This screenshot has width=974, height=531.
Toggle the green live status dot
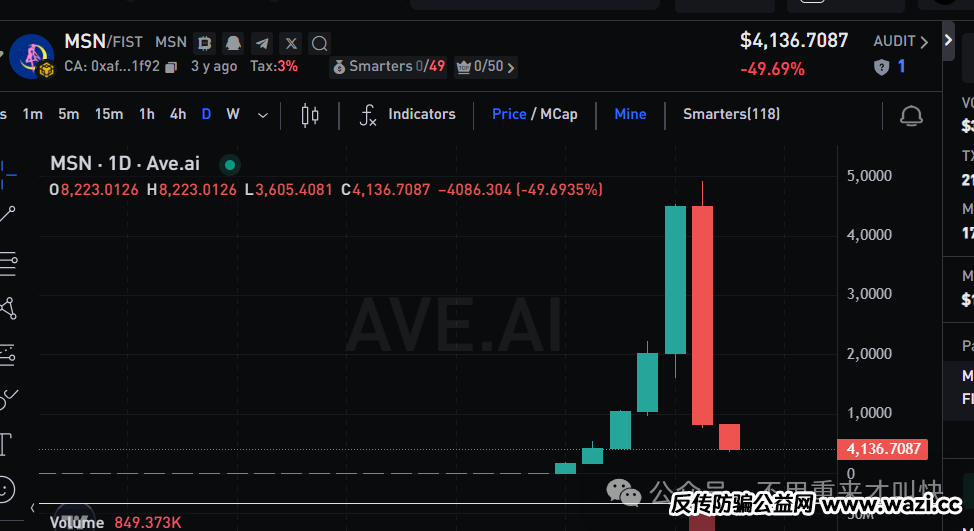tap(230, 164)
